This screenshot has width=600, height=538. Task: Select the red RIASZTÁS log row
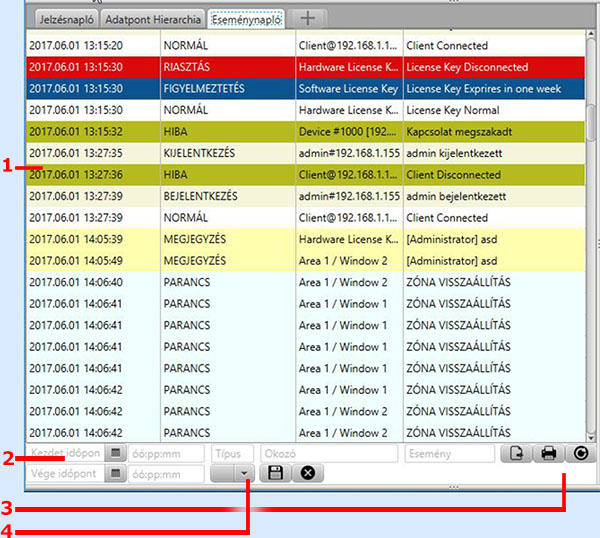coord(300,67)
